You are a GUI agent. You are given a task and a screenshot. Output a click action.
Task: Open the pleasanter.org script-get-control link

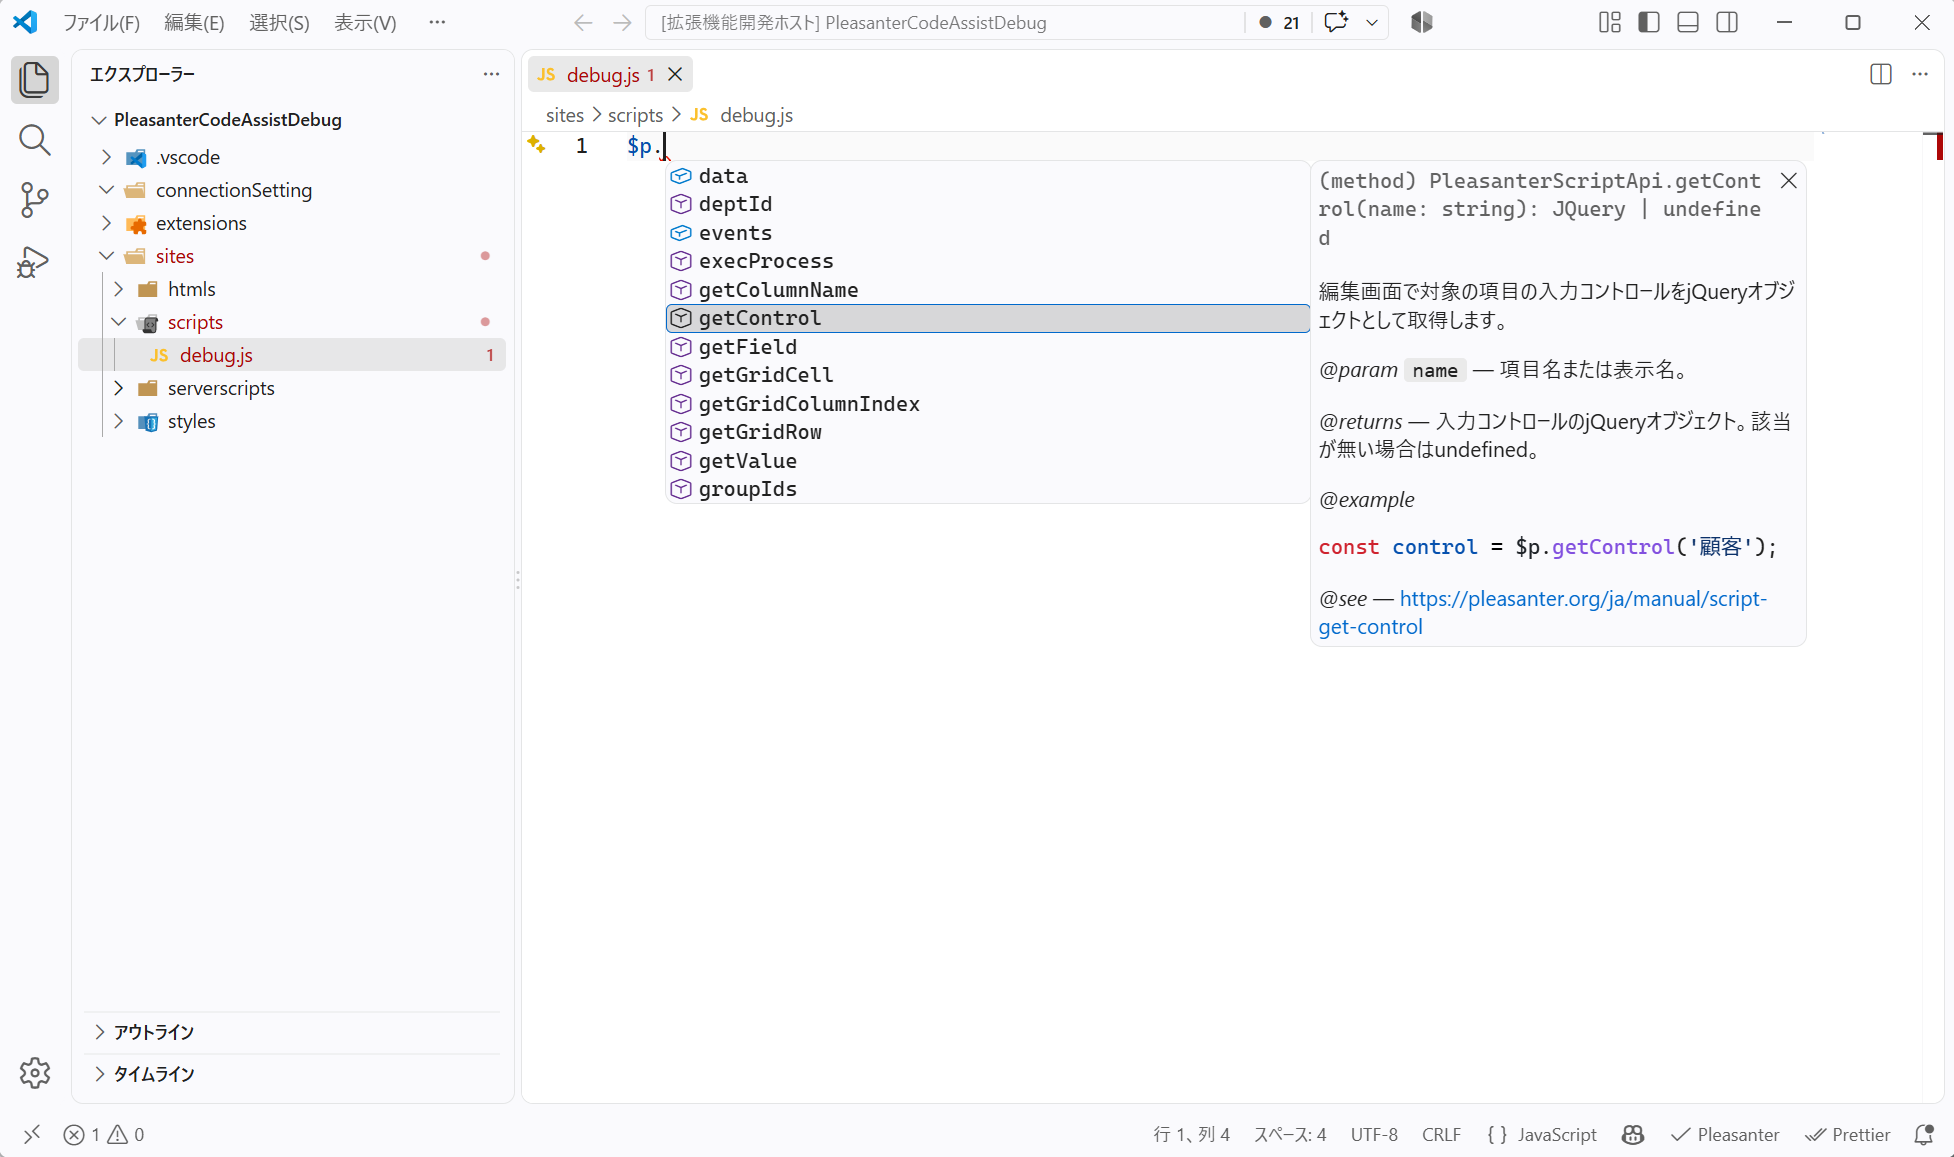pos(1583,599)
